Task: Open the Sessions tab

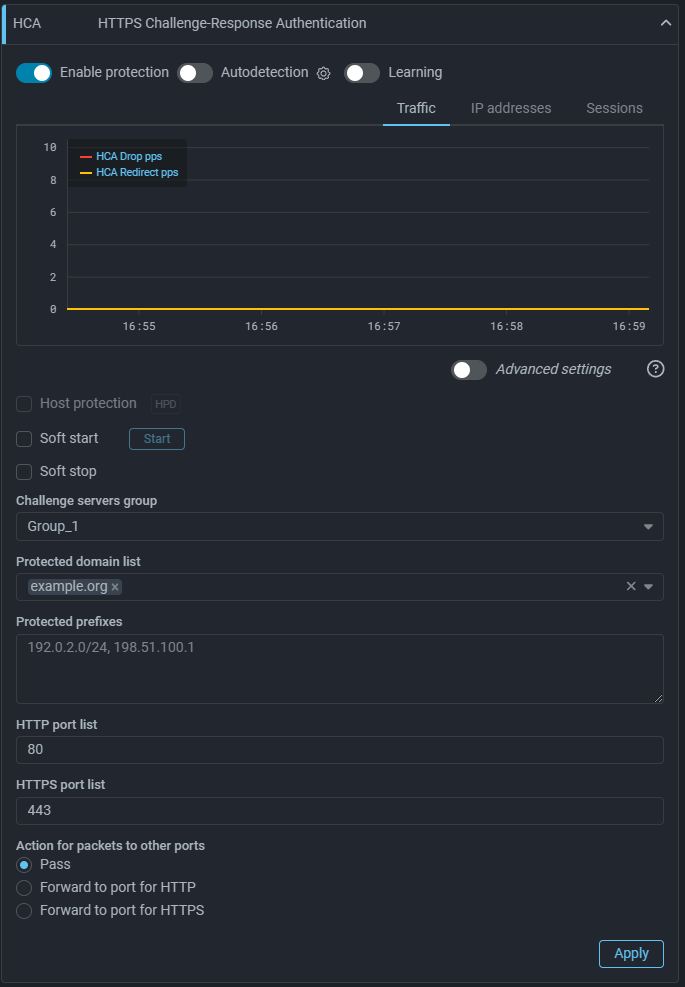Action: pos(614,108)
